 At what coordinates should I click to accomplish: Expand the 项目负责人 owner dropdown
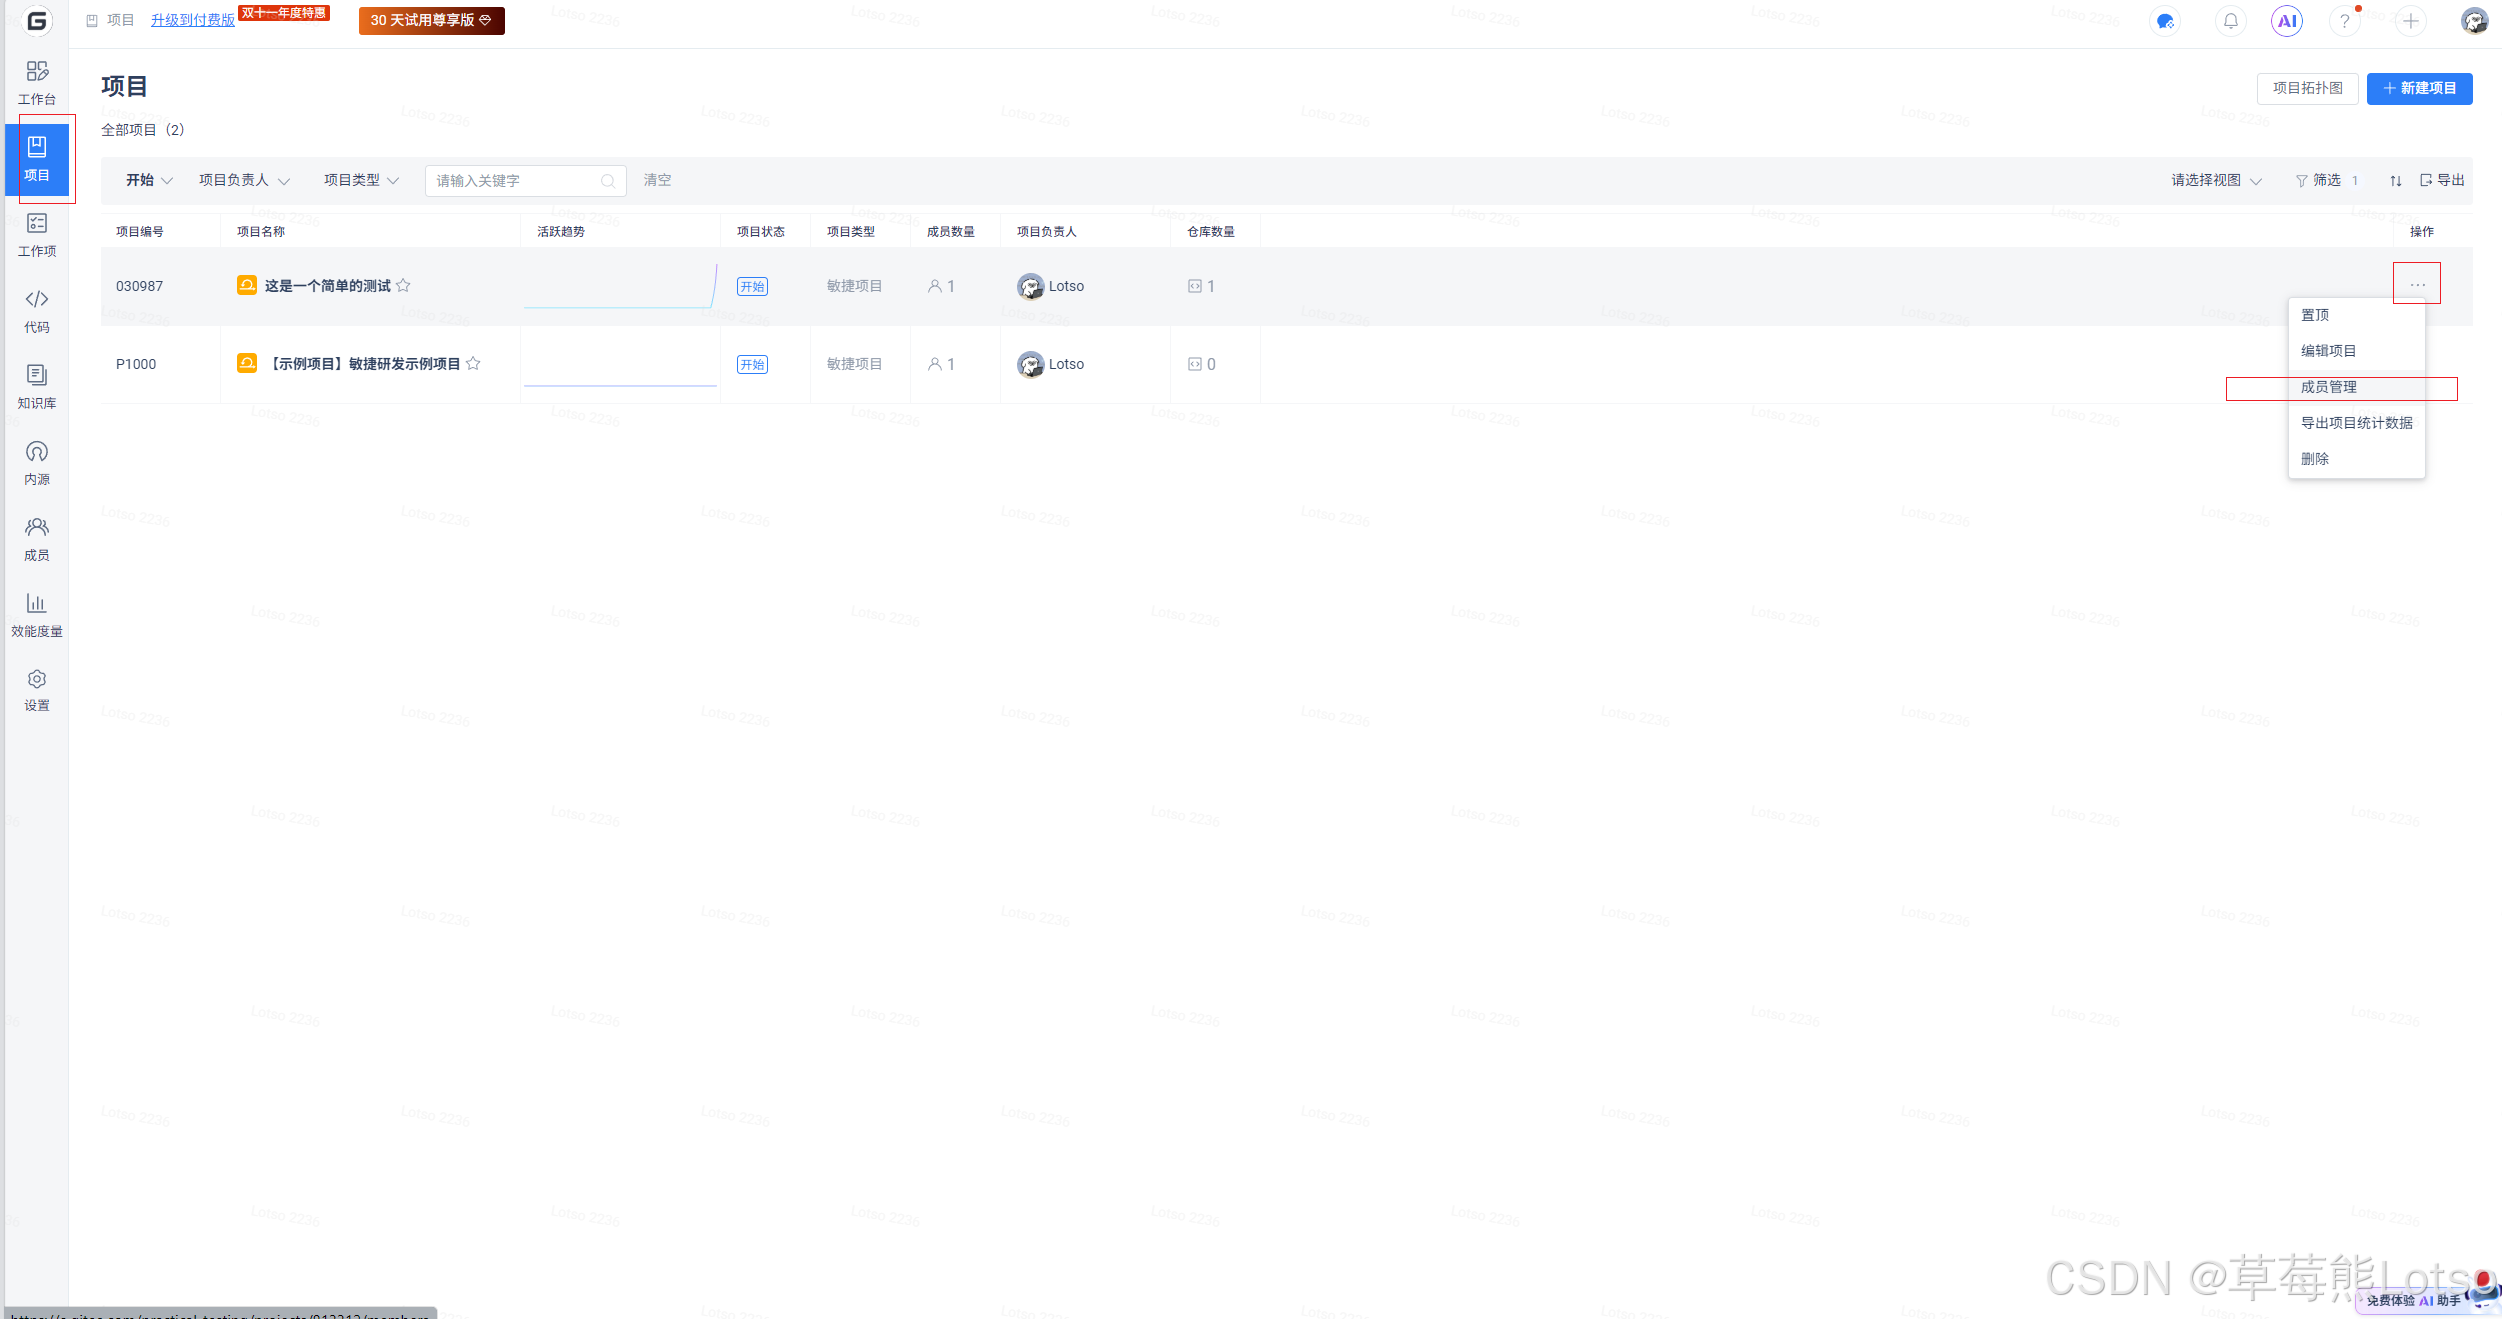click(244, 180)
